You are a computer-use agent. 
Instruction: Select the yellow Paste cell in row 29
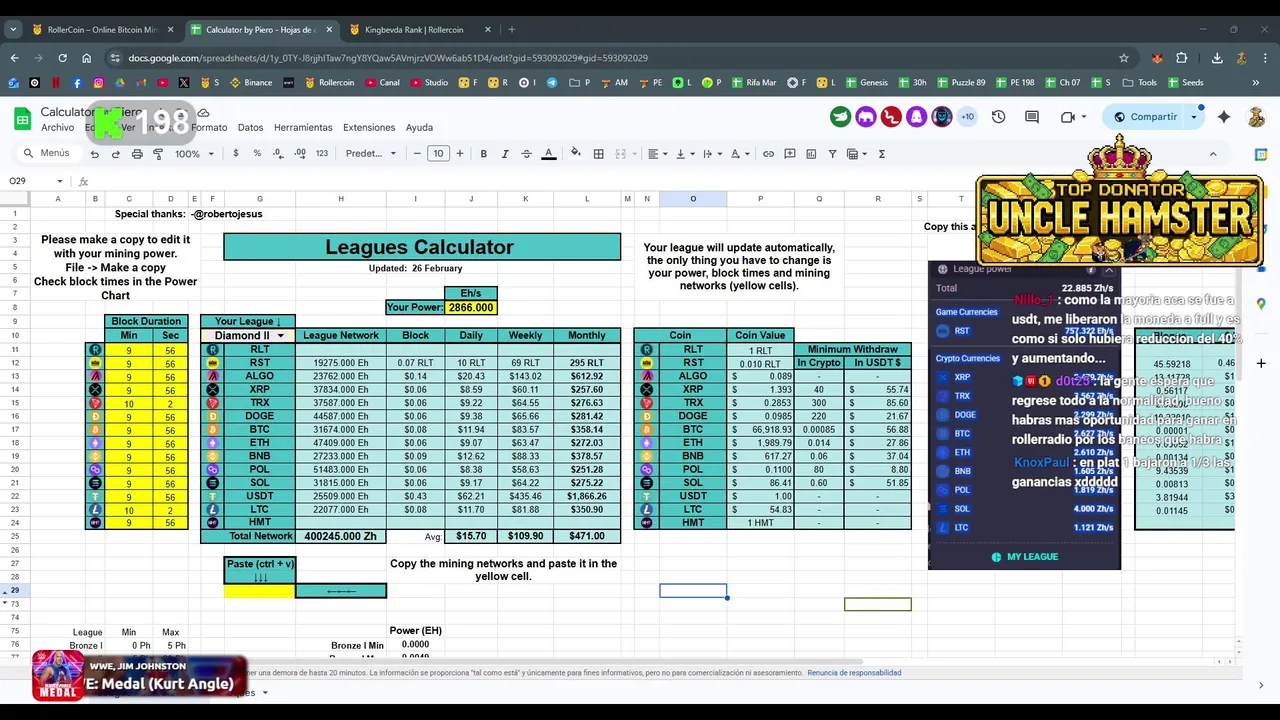260,591
